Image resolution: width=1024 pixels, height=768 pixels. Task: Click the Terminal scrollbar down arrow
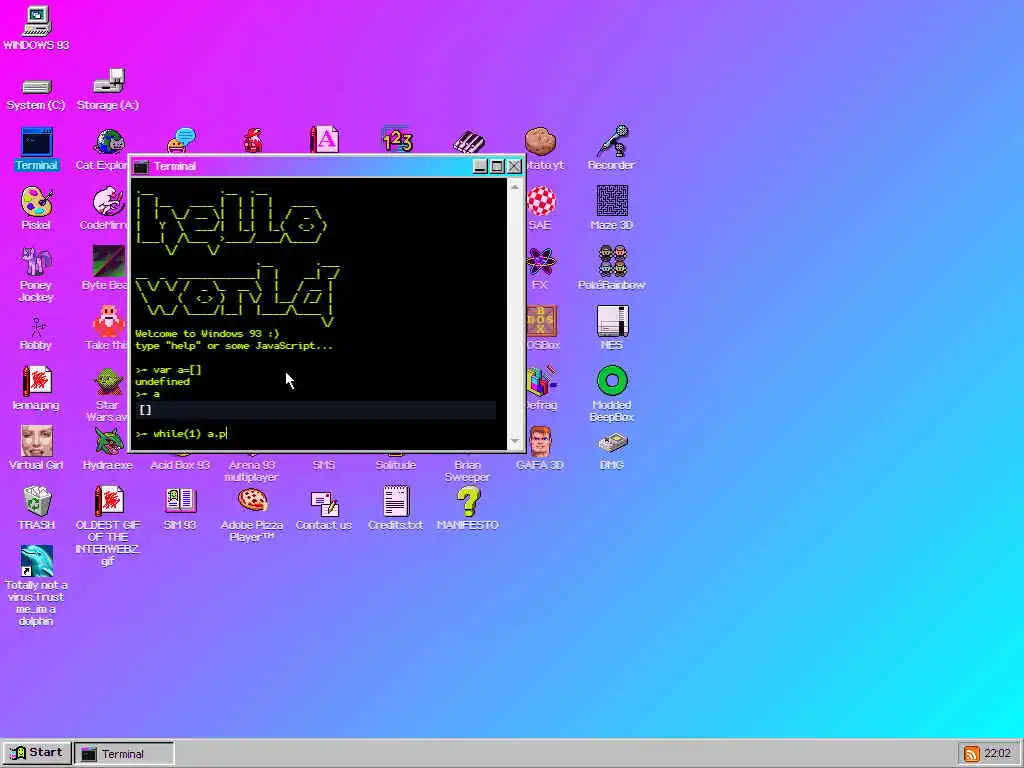[x=515, y=442]
